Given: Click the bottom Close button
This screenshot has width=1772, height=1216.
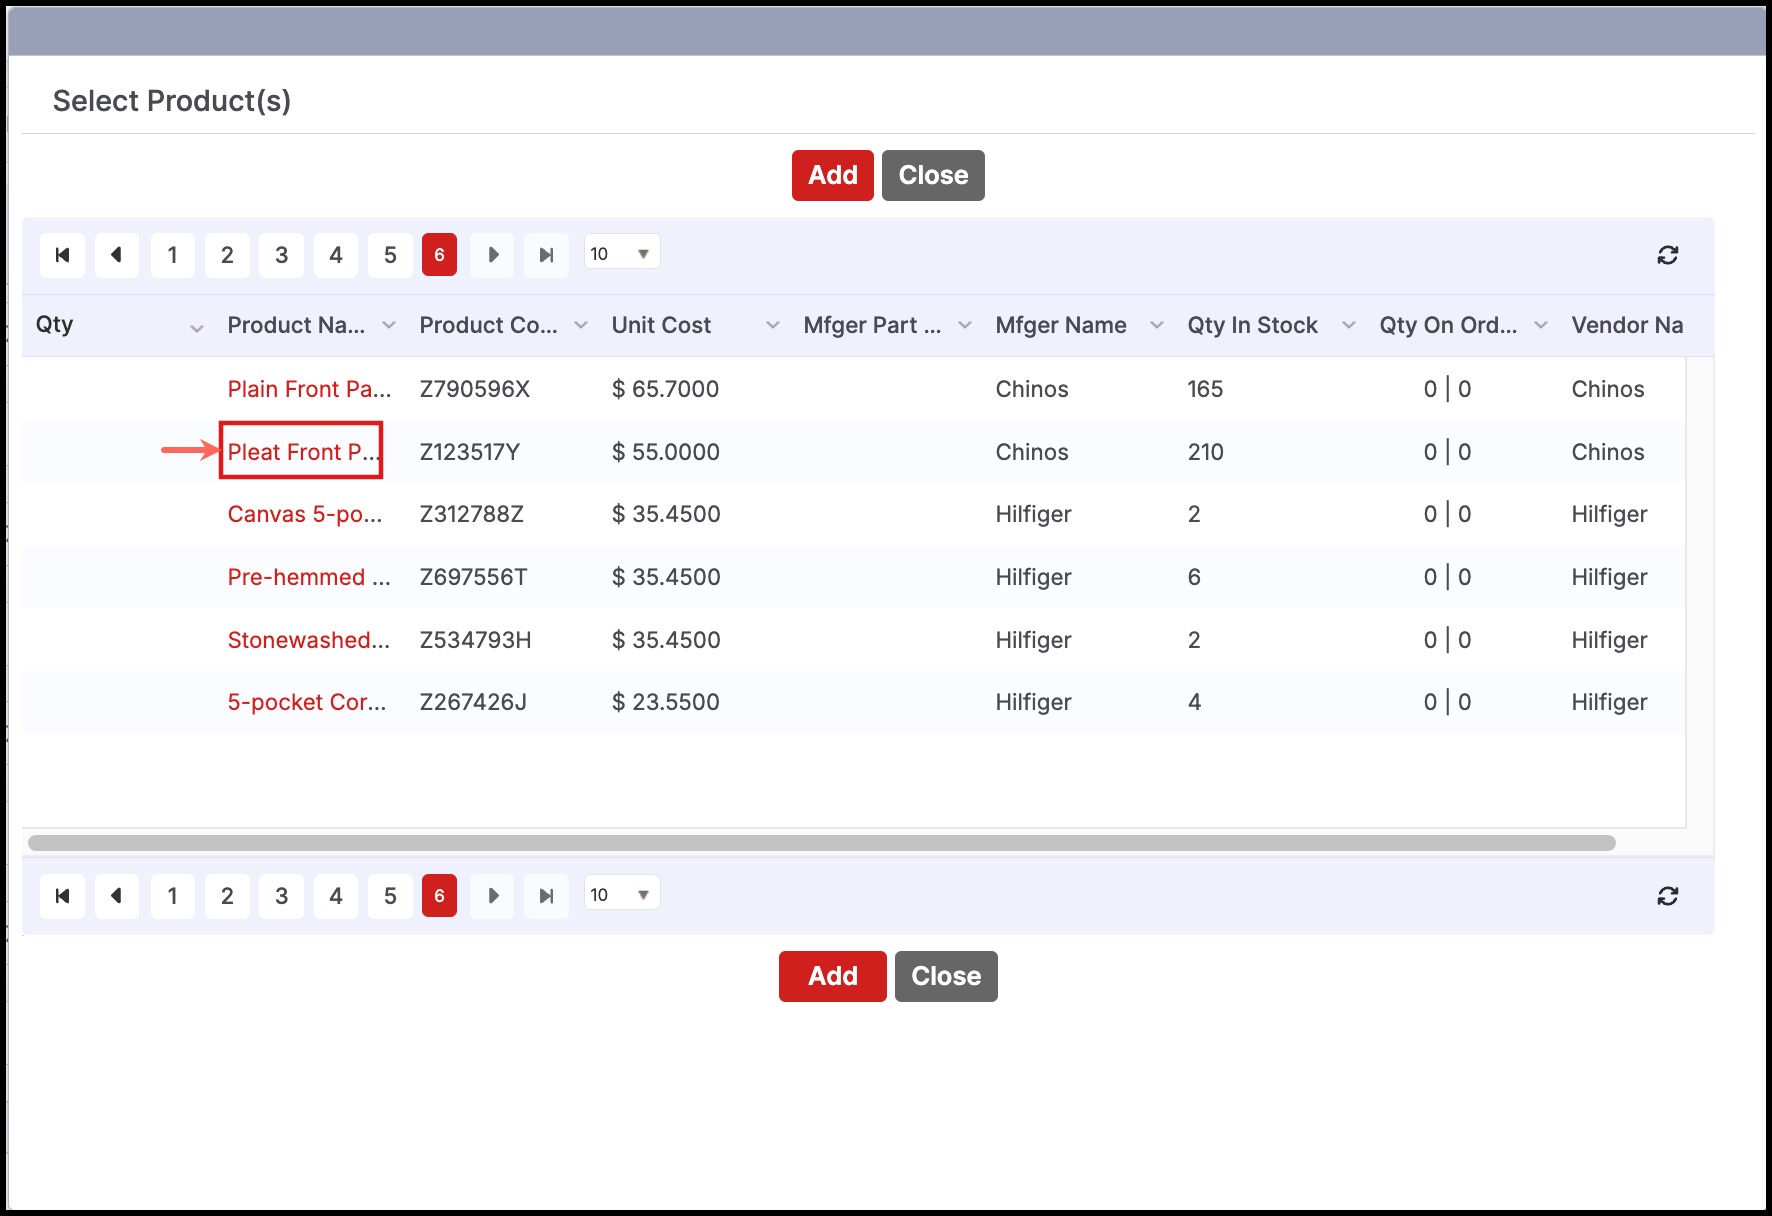Looking at the screenshot, I should tap(946, 976).
